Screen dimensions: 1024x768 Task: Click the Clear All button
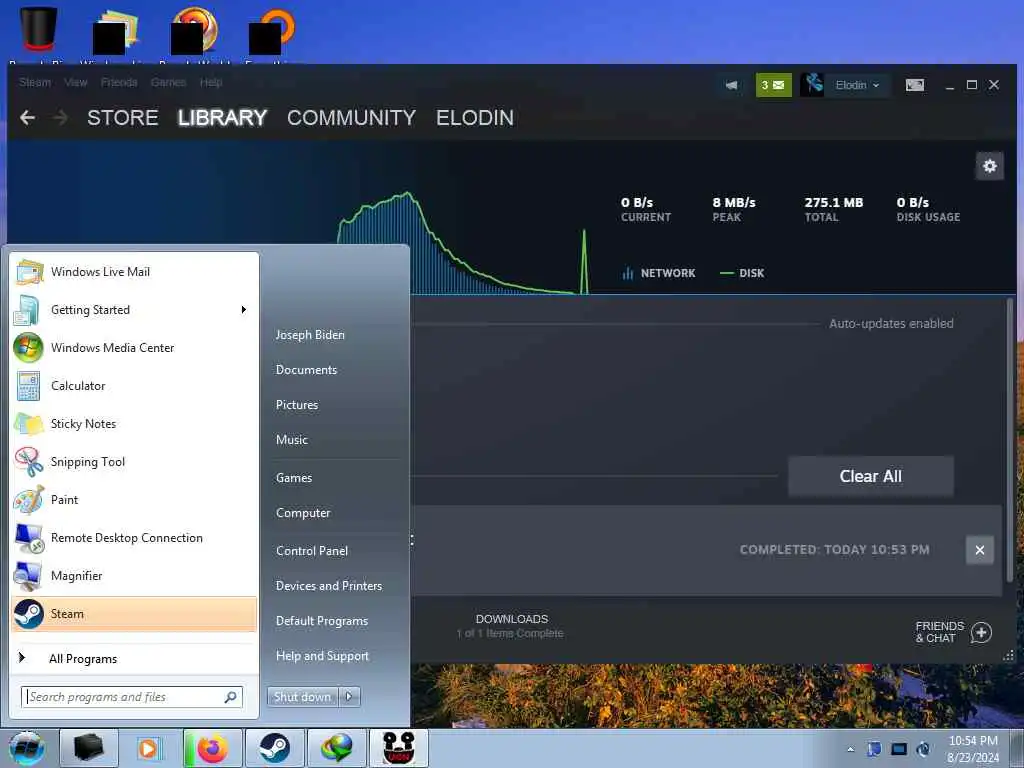(x=871, y=476)
